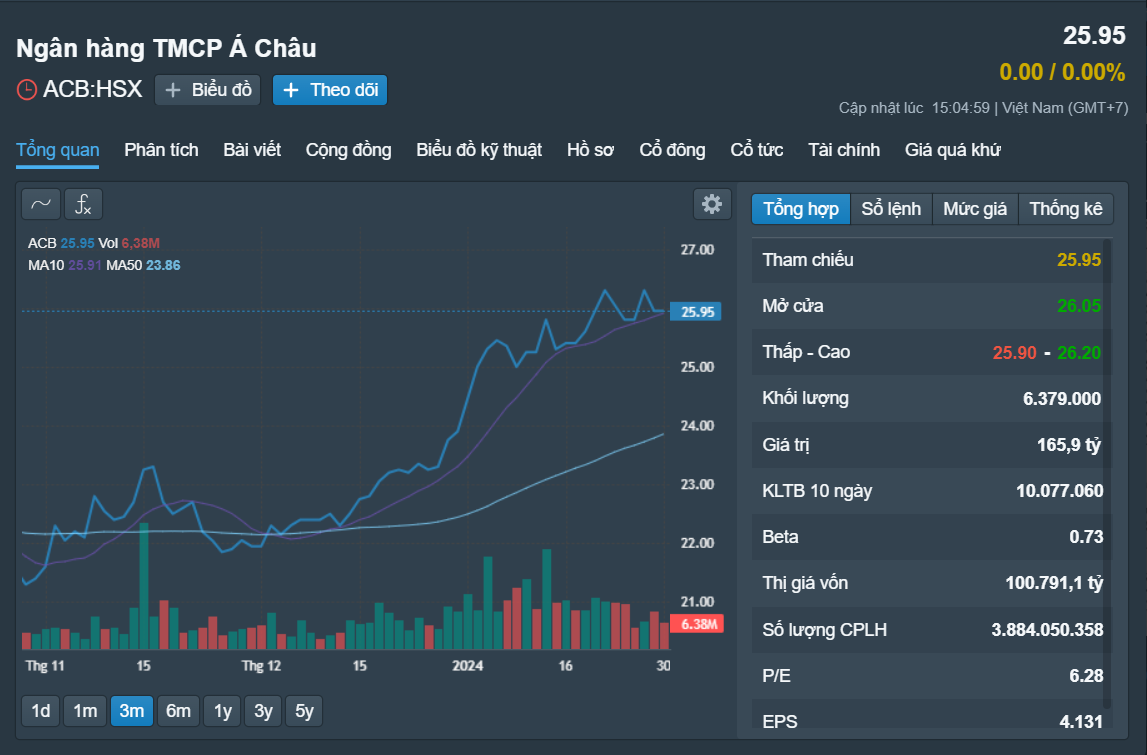This screenshot has width=1147, height=755.
Task: Open the Biểu đồ kỹ thuật tab
Action: 479,150
